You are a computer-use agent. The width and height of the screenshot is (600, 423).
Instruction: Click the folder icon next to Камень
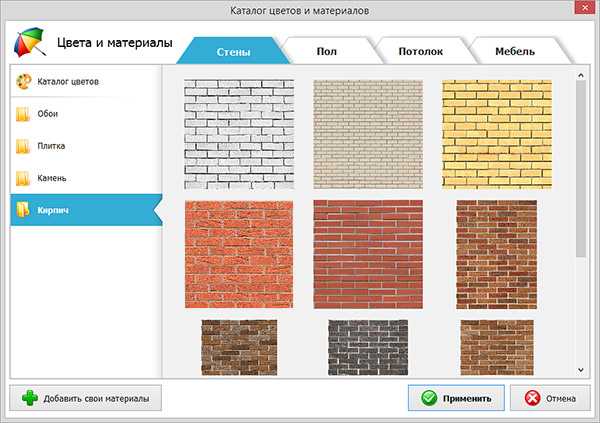(23, 178)
